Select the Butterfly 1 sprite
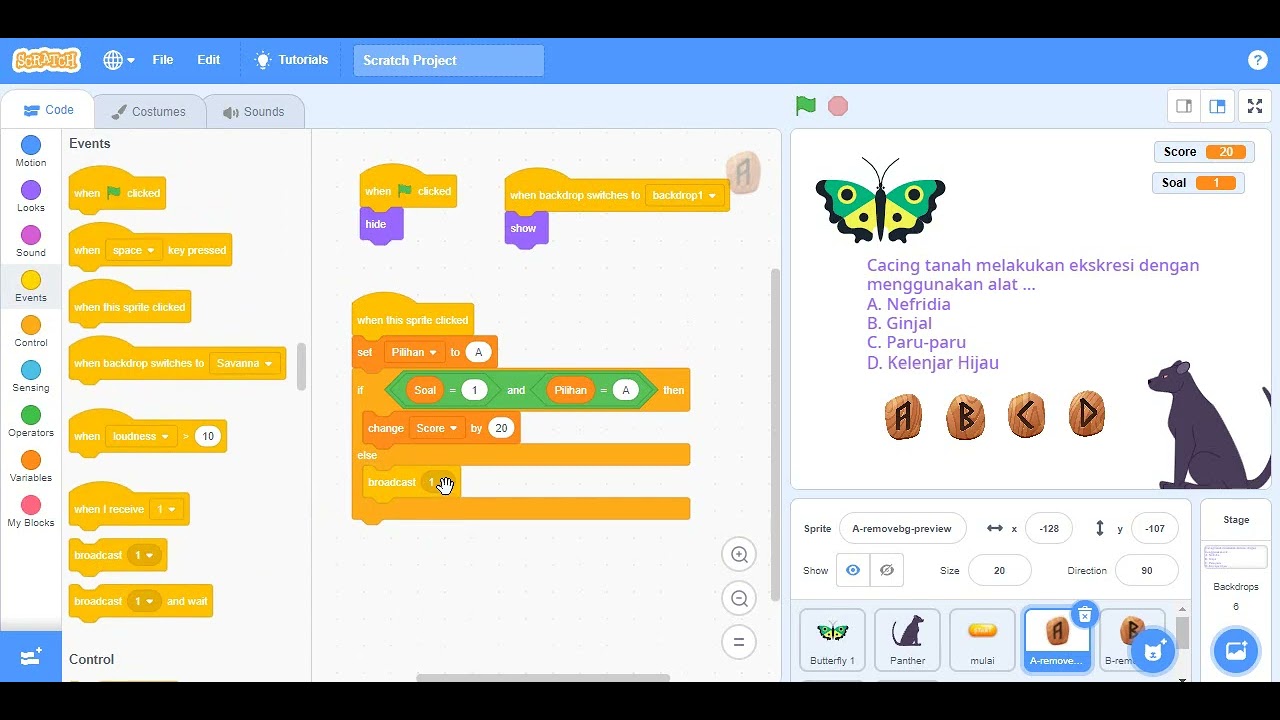Viewport: 1280px width, 720px height. [x=832, y=640]
